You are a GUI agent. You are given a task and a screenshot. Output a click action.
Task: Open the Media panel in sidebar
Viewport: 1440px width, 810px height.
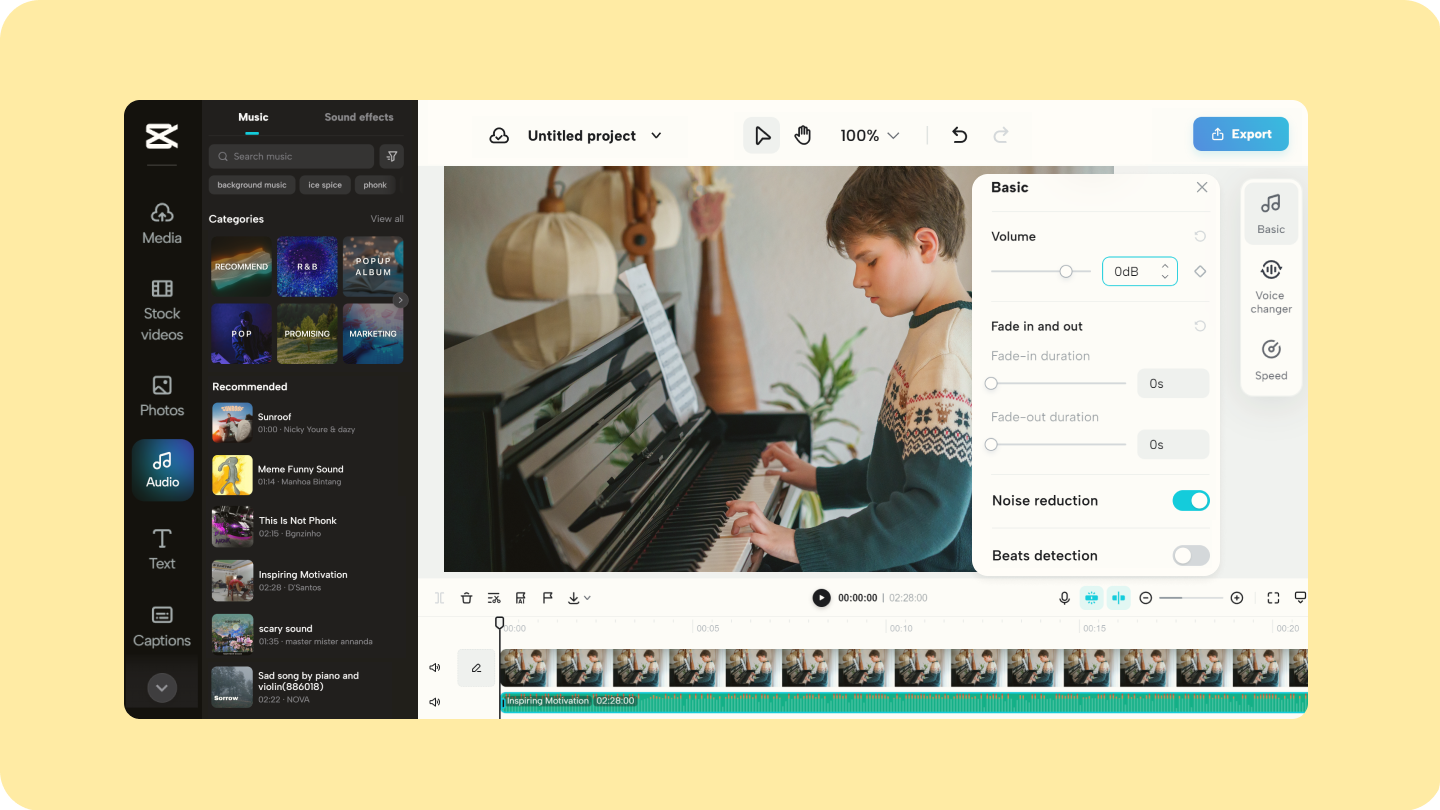162,223
